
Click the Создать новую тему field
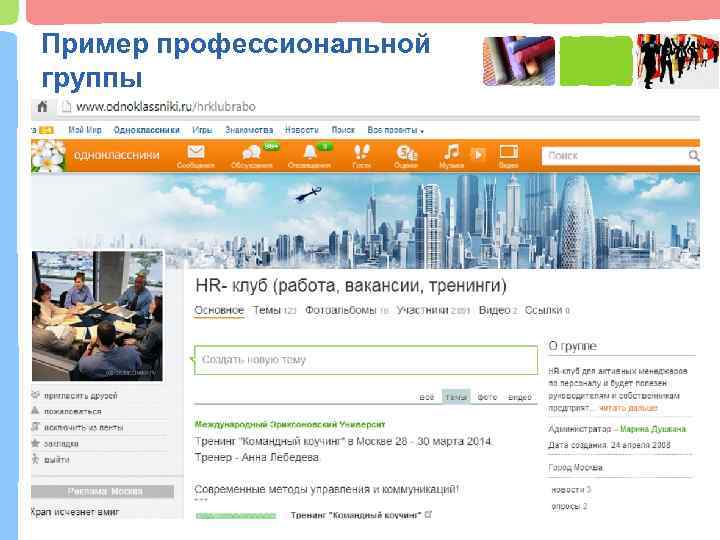pyautogui.click(x=366, y=360)
